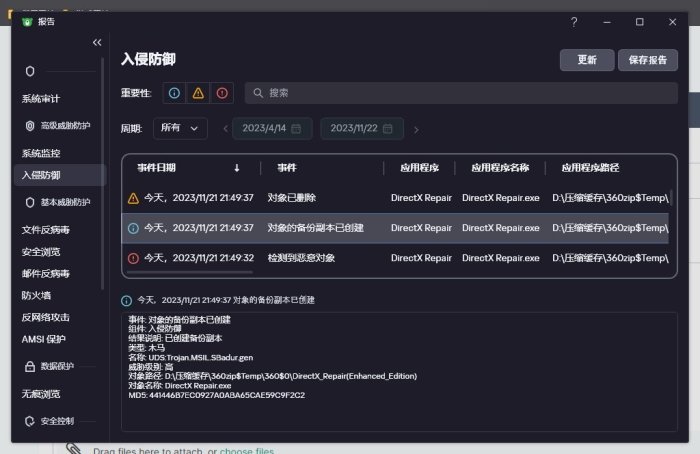
Task: Open 安全浏览 report in sidebar
Action: click(x=41, y=252)
